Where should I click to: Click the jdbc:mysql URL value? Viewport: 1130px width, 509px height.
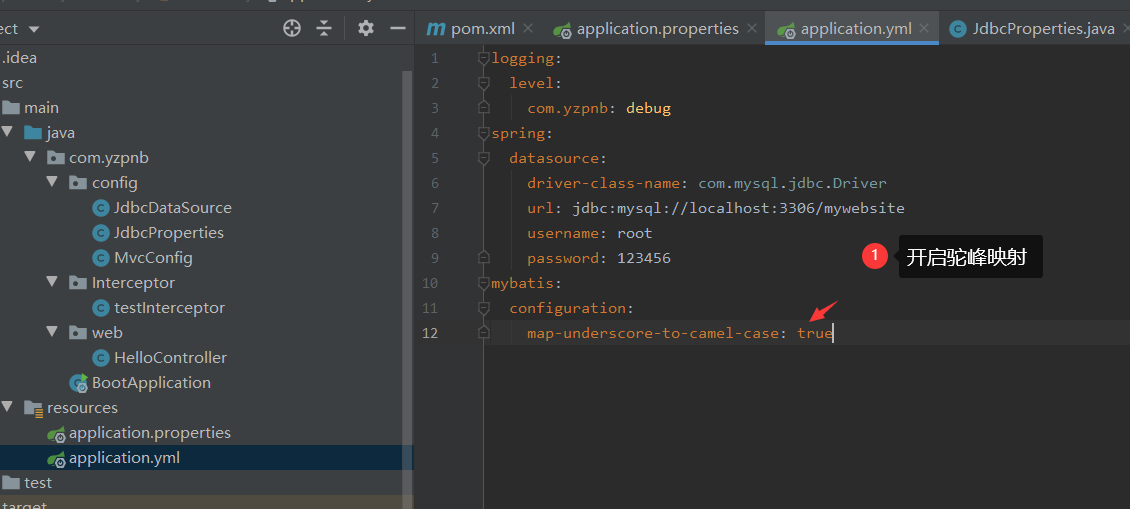pos(739,208)
